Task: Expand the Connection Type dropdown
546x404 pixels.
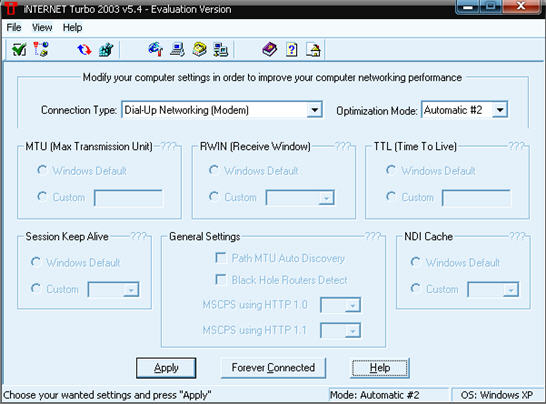Action: click(x=314, y=110)
